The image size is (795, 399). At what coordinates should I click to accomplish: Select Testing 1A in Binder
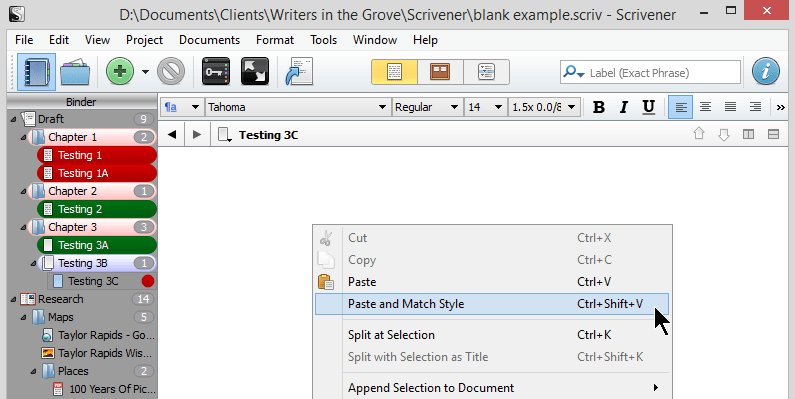coord(97,173)
